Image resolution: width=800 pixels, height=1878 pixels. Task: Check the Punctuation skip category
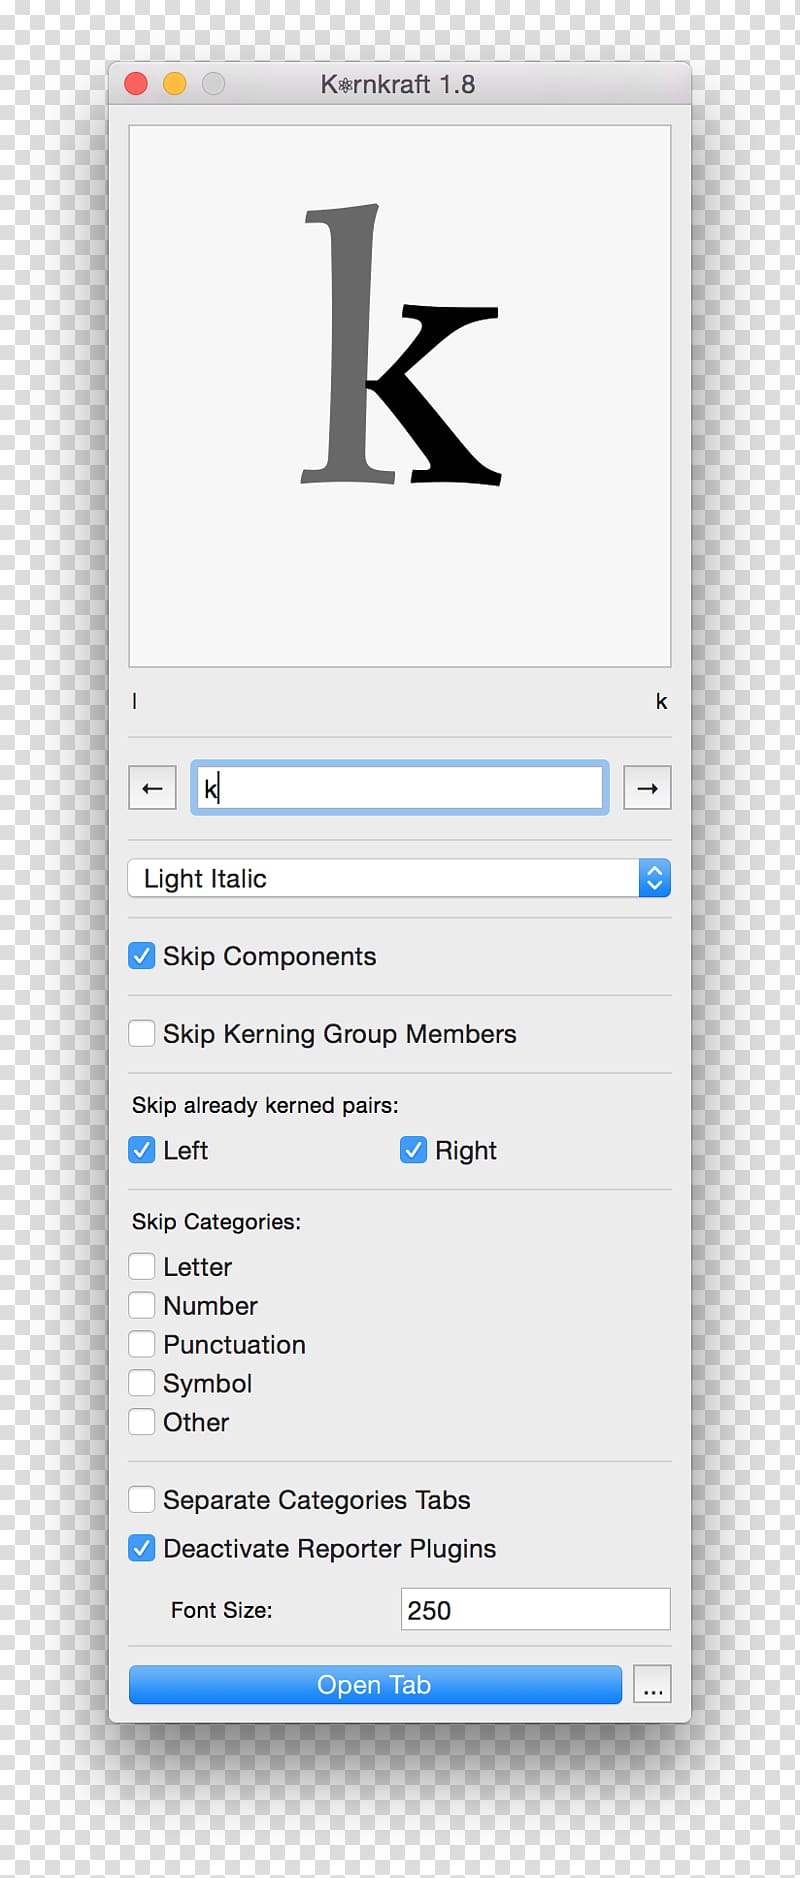click(142, 1344)
